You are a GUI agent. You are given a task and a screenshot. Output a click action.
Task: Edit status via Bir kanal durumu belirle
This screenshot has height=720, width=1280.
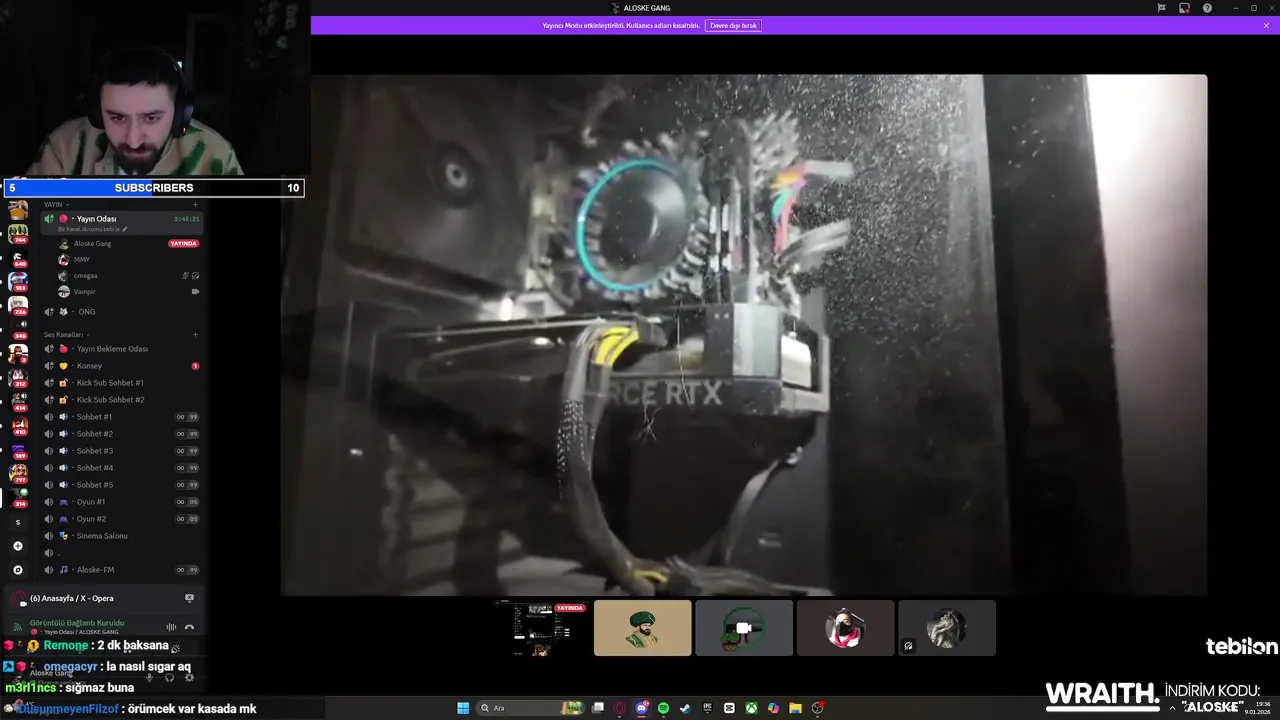pos(93,229)
